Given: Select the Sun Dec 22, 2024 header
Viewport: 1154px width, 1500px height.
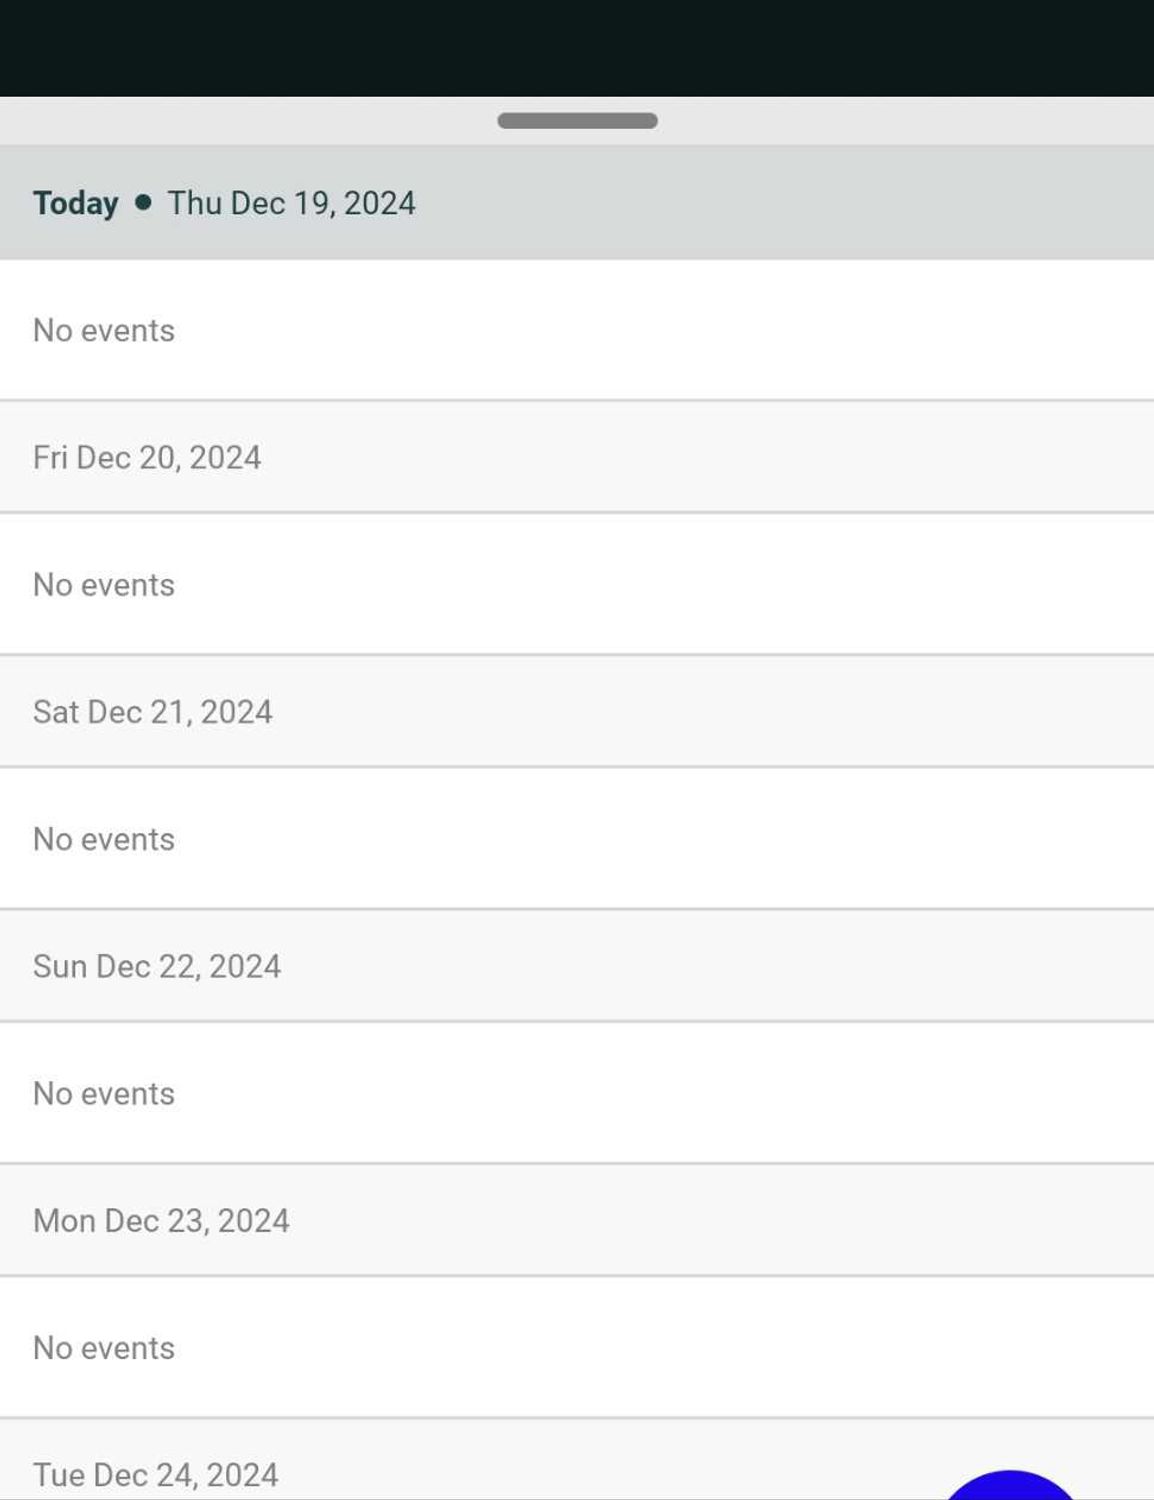Looking at the screenshot, I should click(157, 966).
